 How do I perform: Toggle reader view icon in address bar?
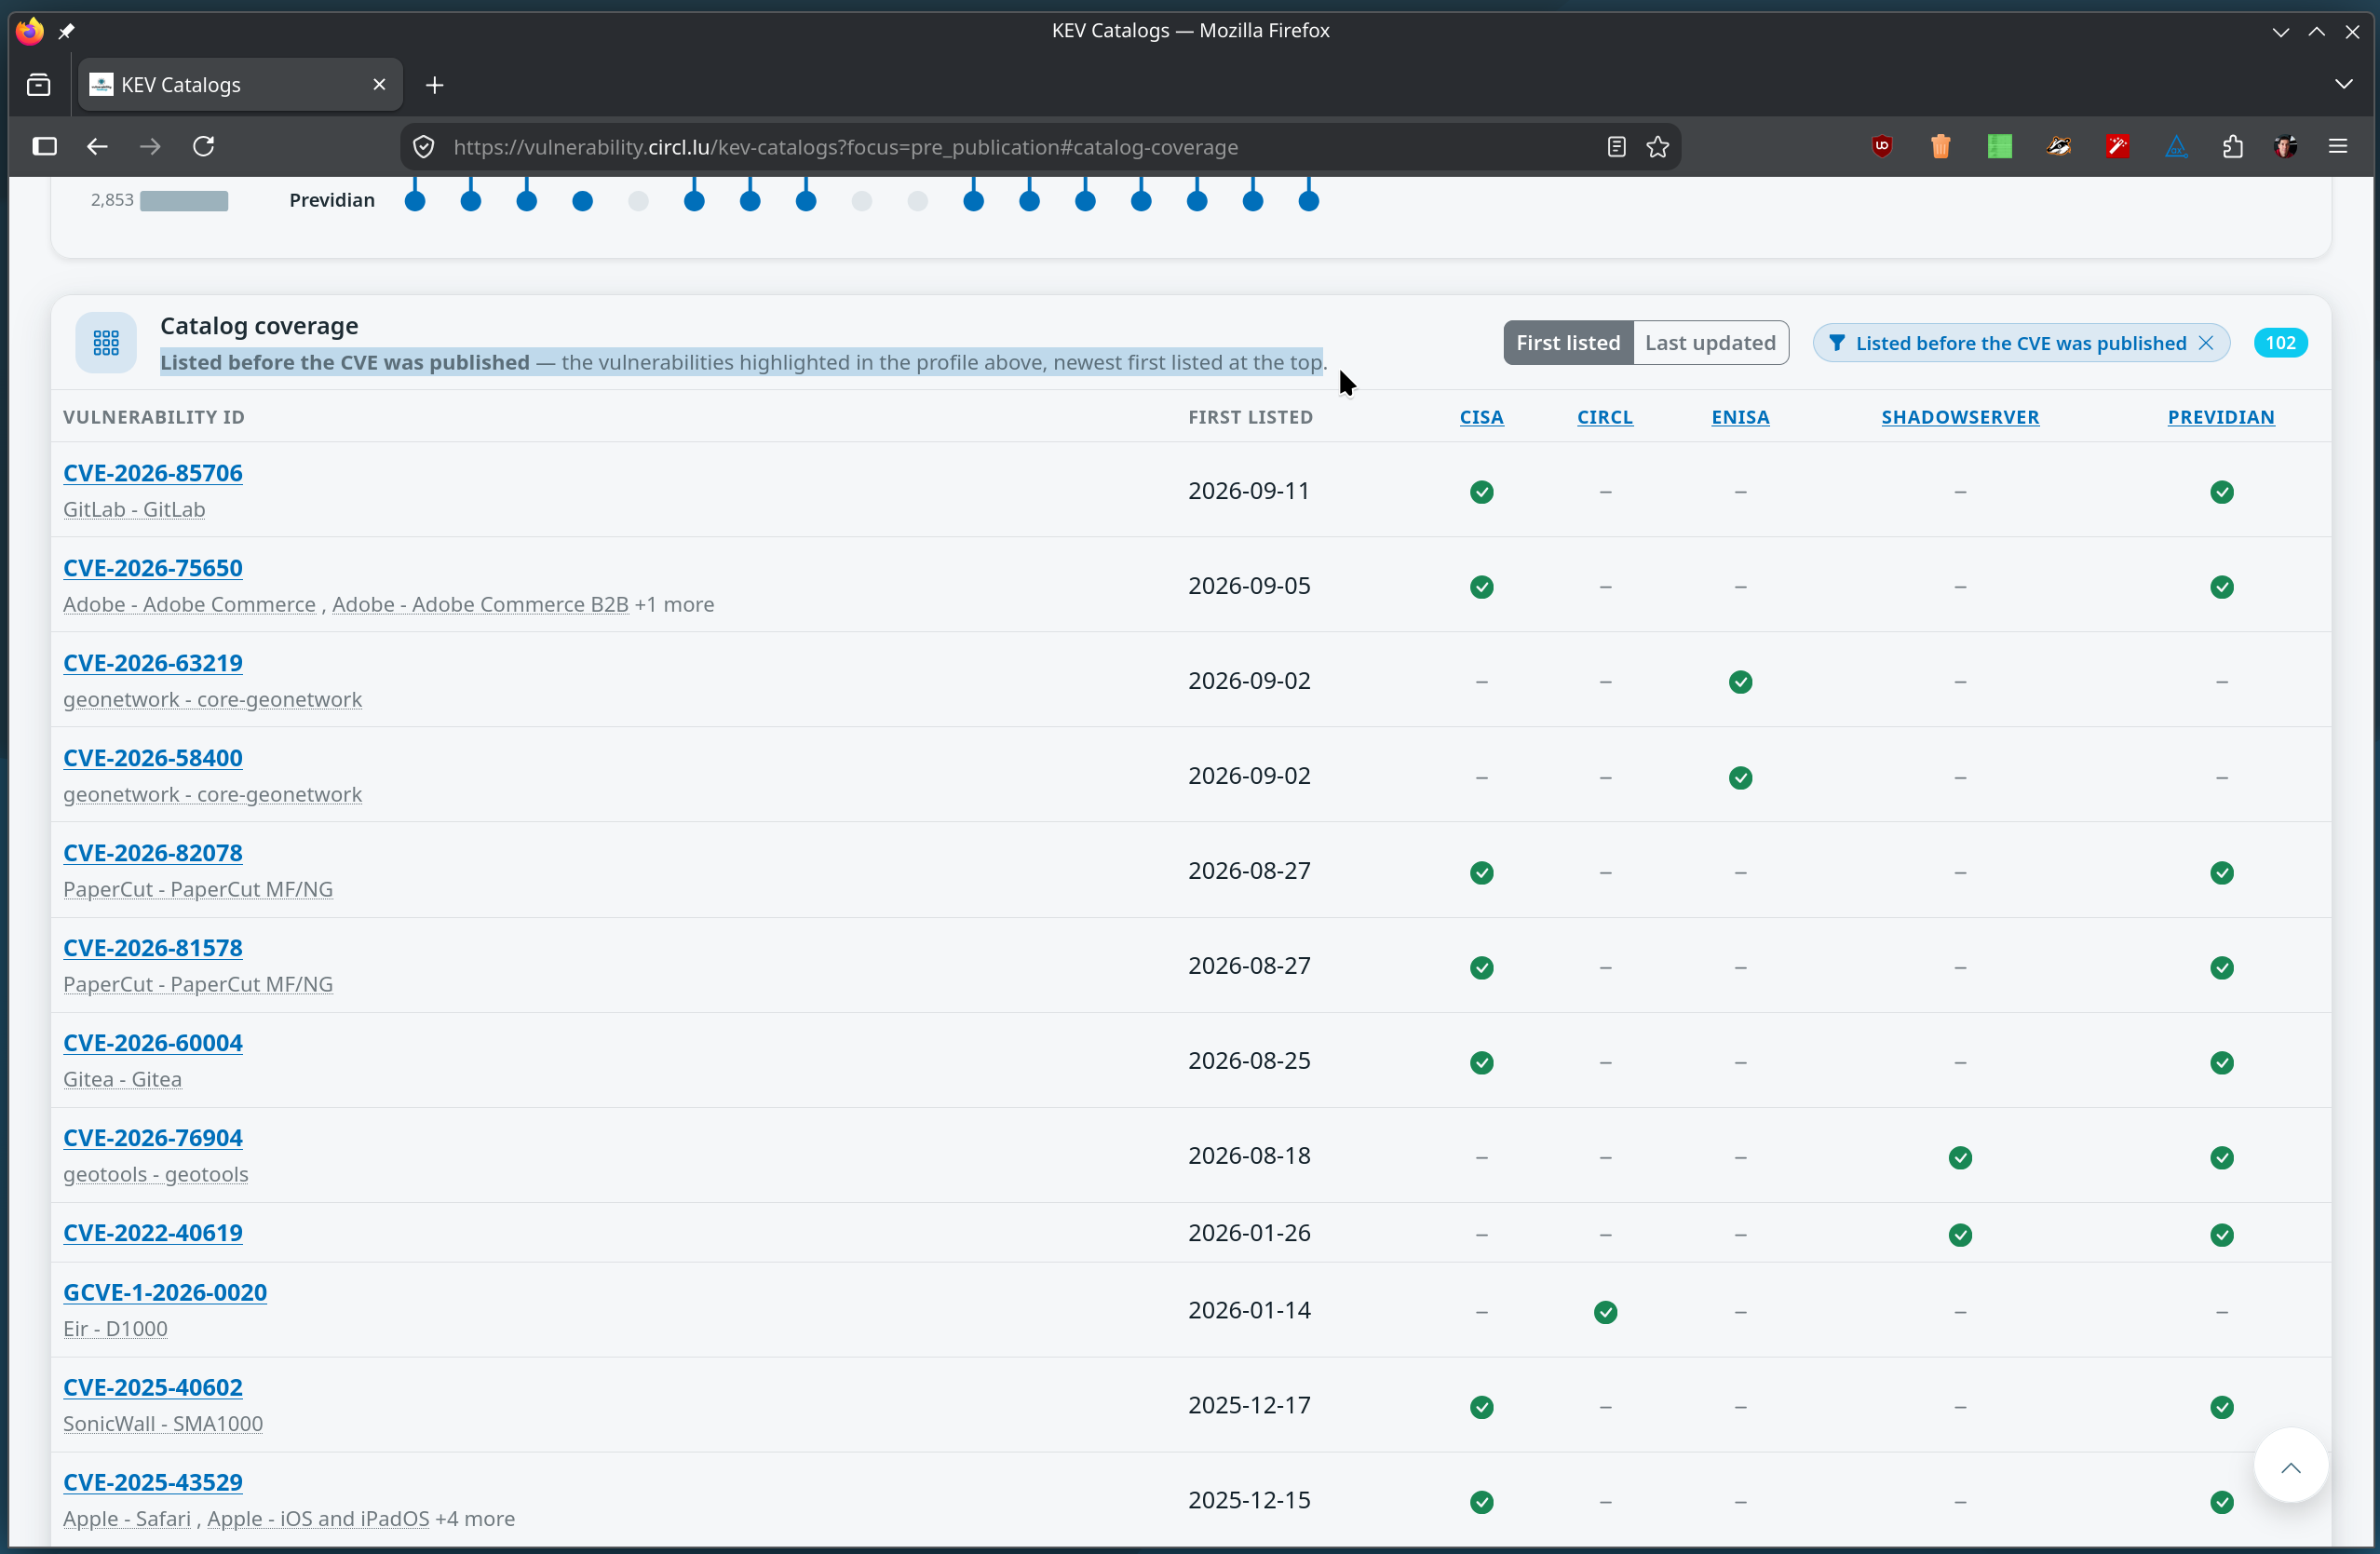point(1616,147)
